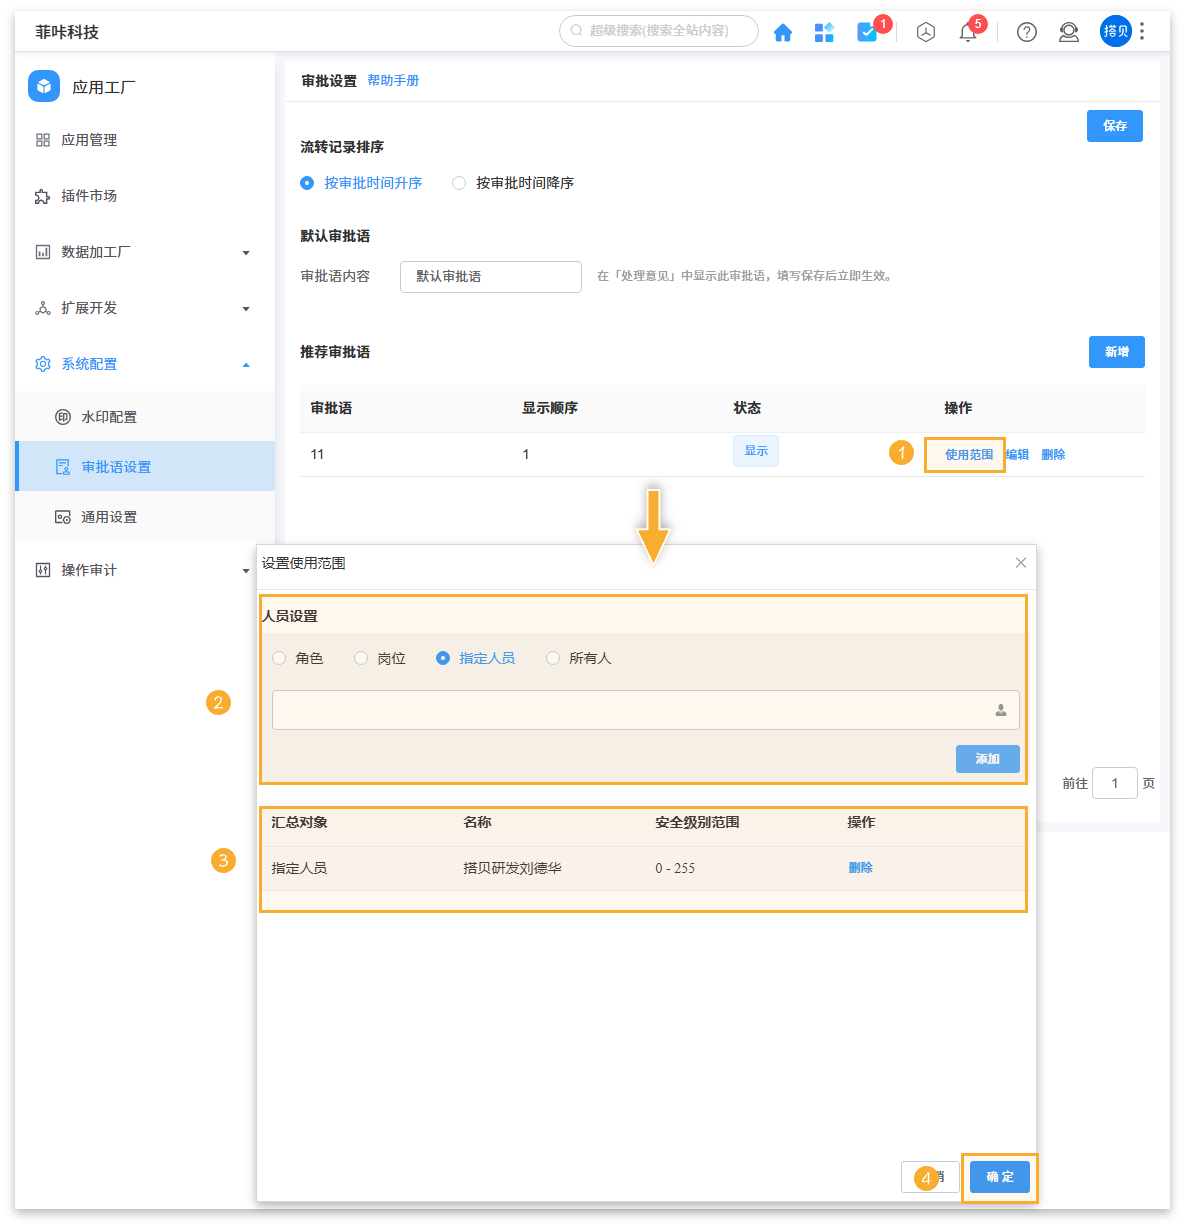The width and height of the screenshot is (1185, 1228).
Task: Click the 插件市场 puzzle icon
Action: click(x=42, y=195)
